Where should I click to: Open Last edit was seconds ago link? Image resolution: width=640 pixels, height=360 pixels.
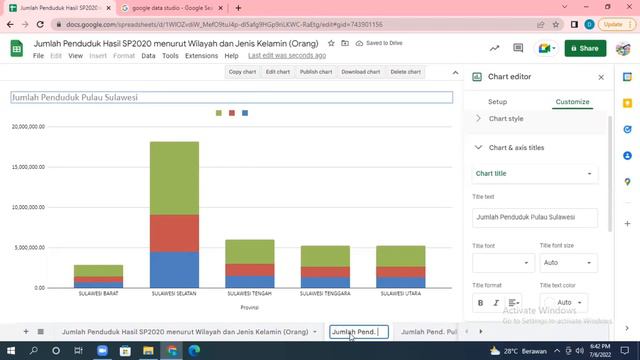[287, 56]
